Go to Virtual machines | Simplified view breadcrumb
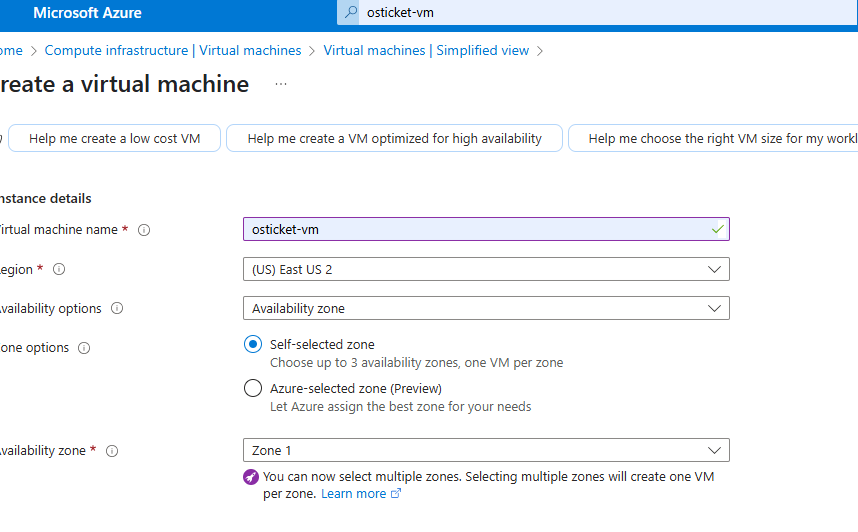This screenshot has width=858, height=532. pyautogui.click(x=426, y=50)
